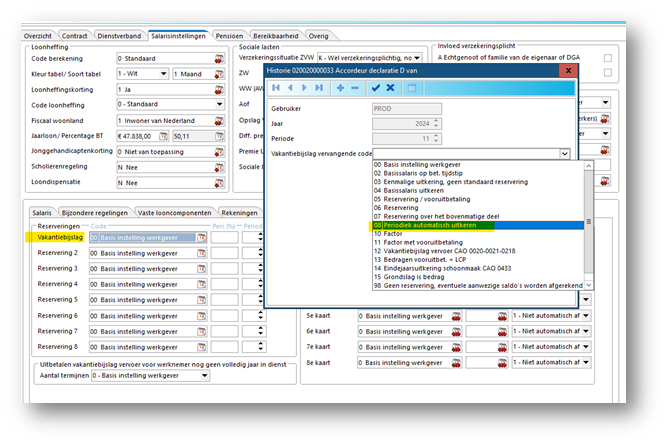The width and height of the screenshot is (668, 445).
Task: Select 10 Factor option
Action: [478, 234]
